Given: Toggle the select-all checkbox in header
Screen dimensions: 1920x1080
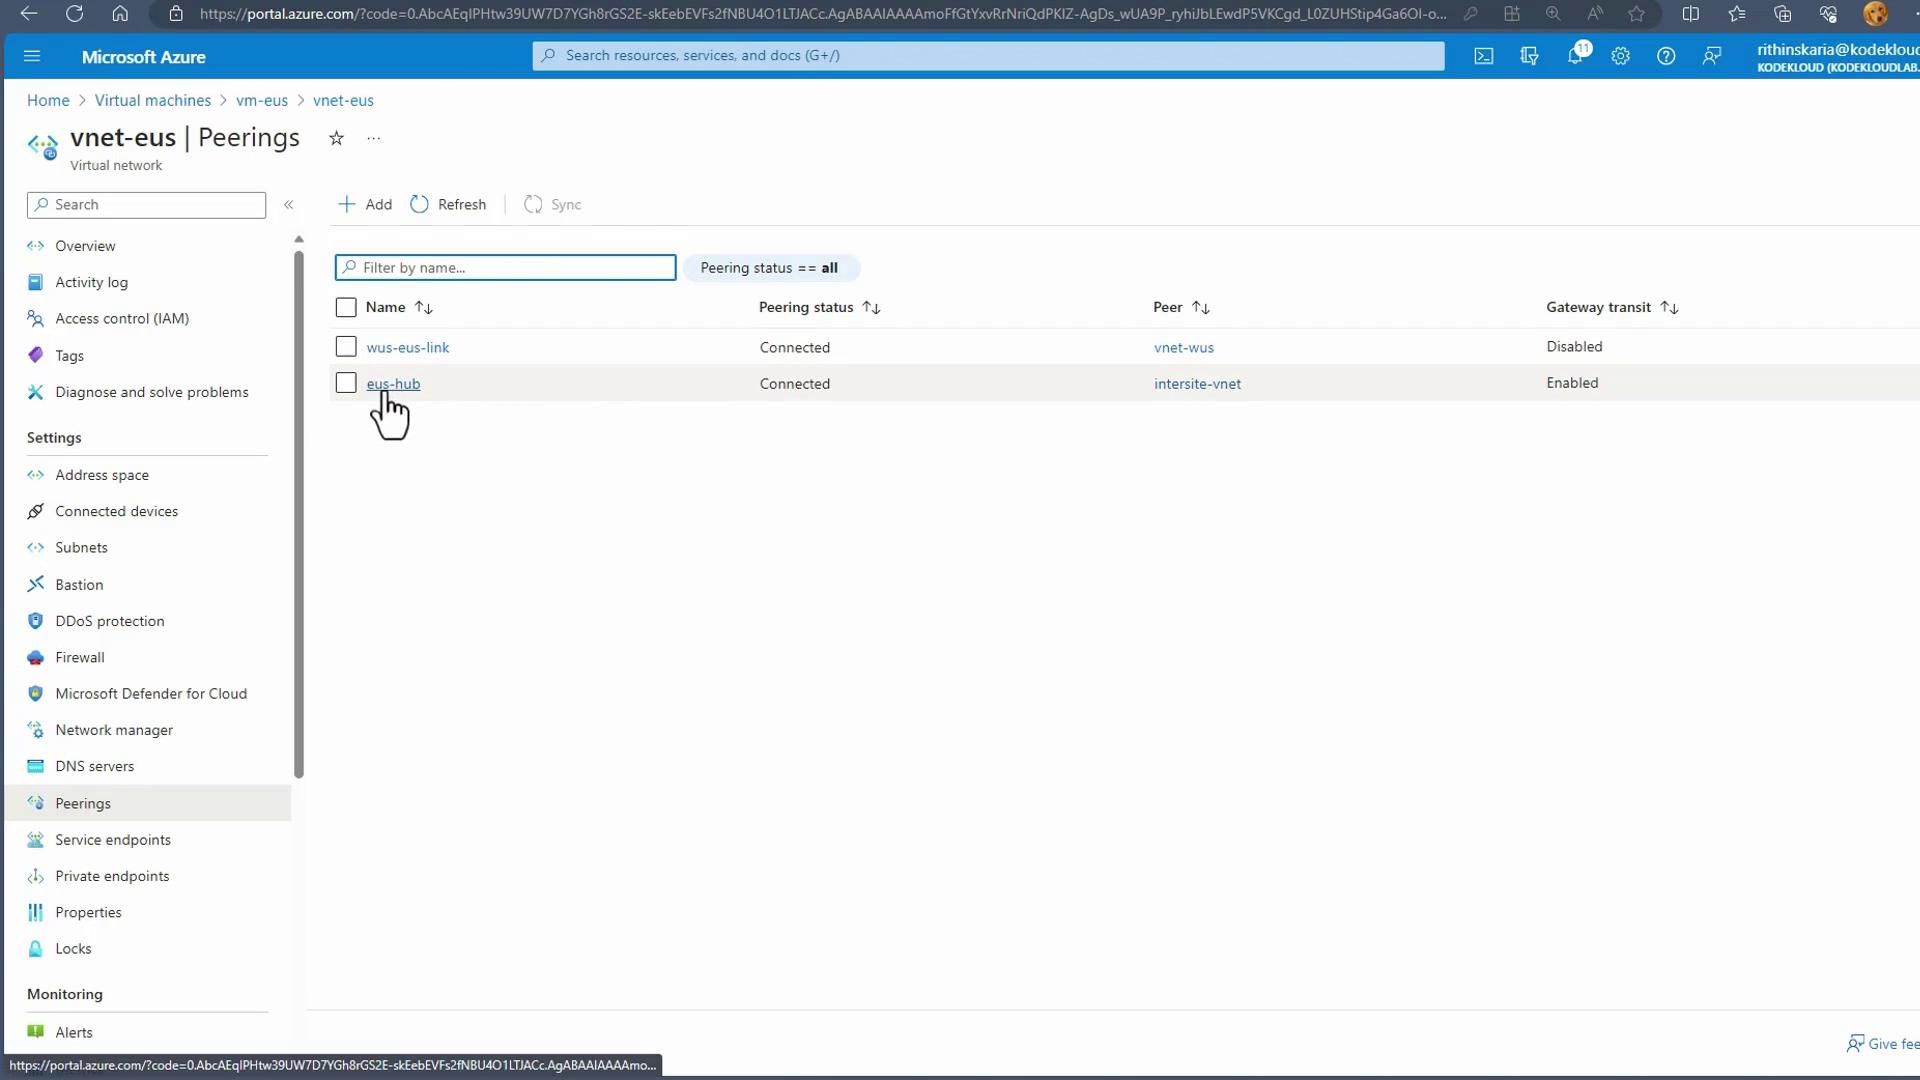Looking at the screenshot, I should [346, 307].
